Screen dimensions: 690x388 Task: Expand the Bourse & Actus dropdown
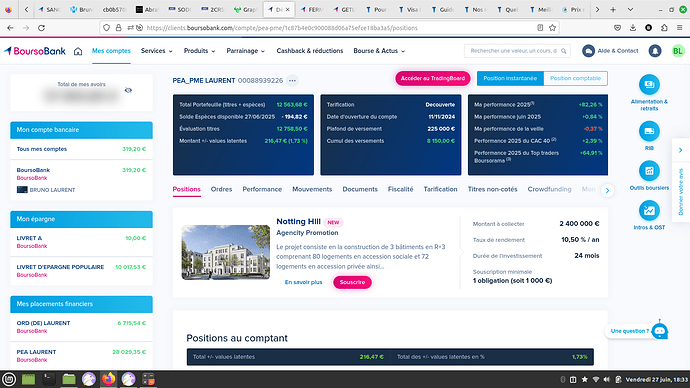379,51
